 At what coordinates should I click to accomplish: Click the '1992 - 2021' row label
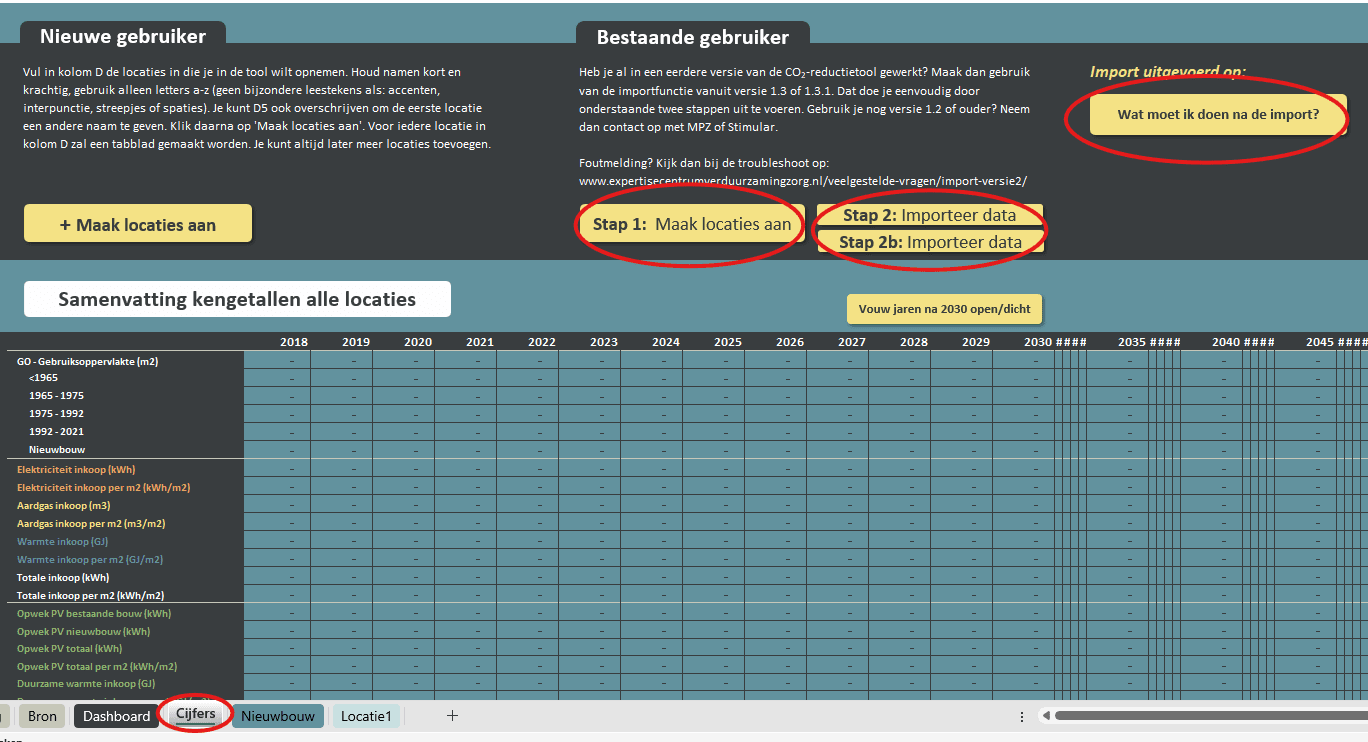(56, 432)
